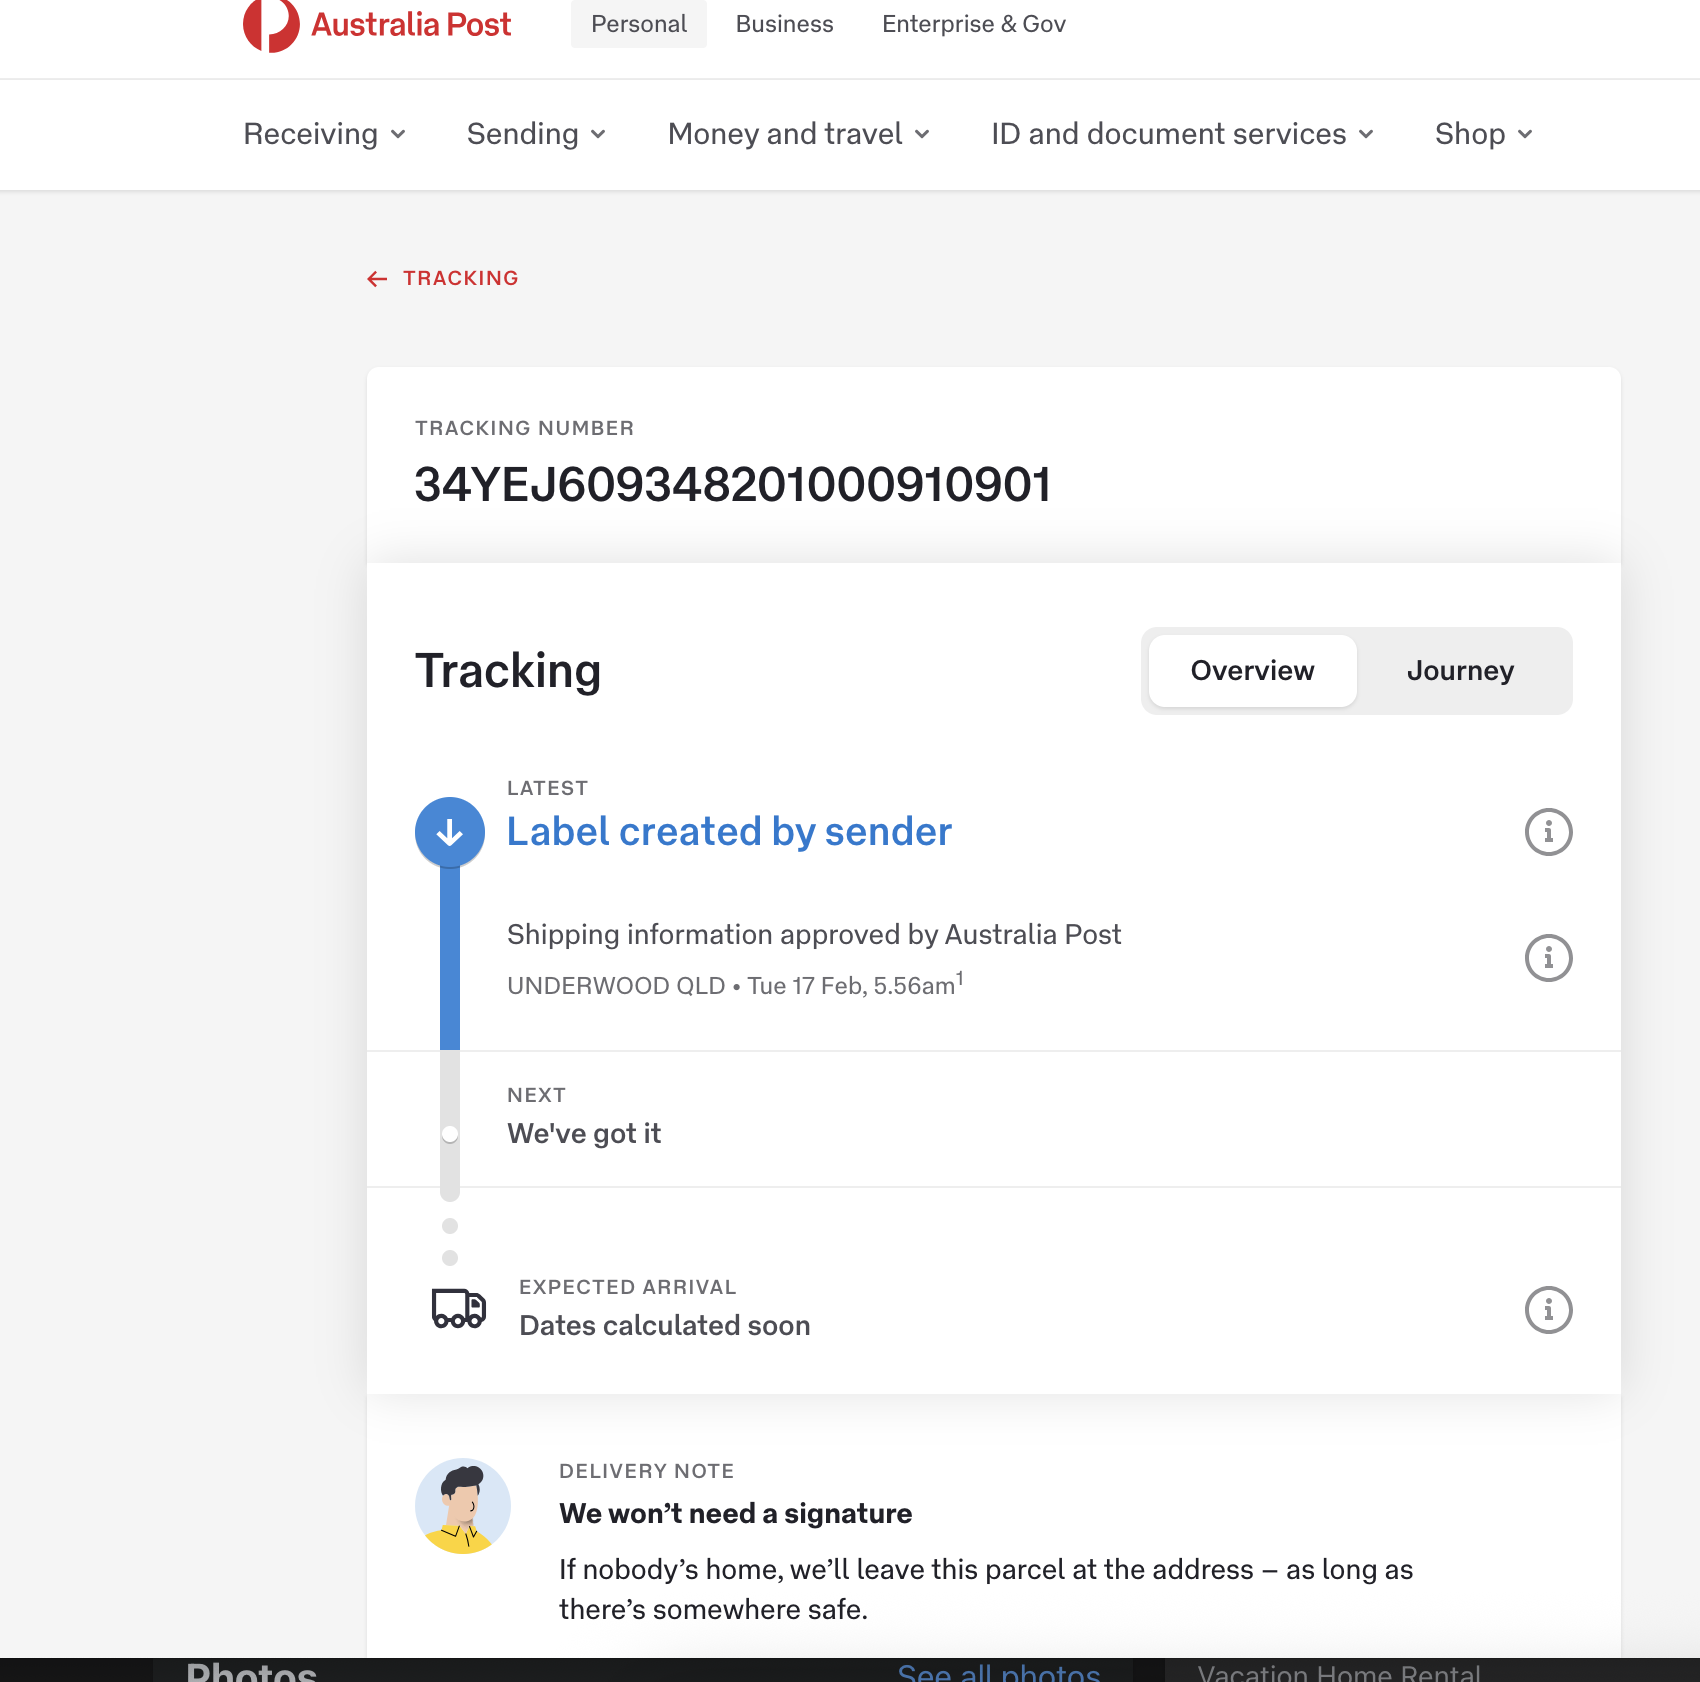Viewport: 1700px width, 1682px height.
Task: Click tracking number 34YEJ609348201000910901
Action: pos(733,485)
